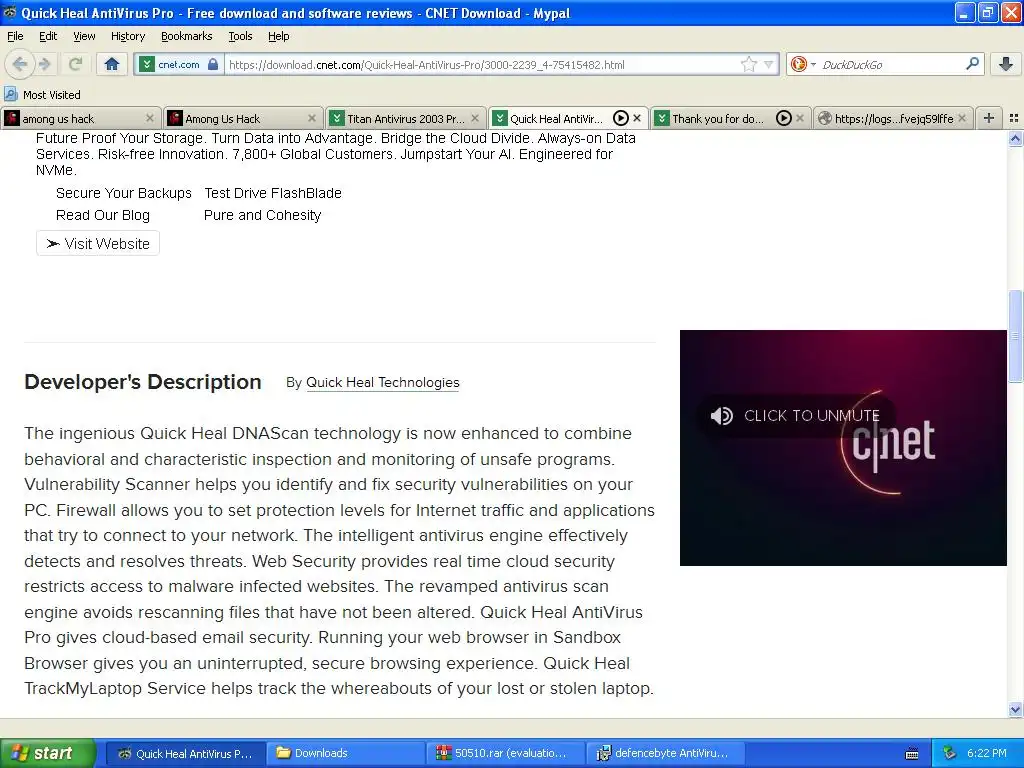
Task: Open the Pure and Cohesity link
Action: (x=263, y=216)
